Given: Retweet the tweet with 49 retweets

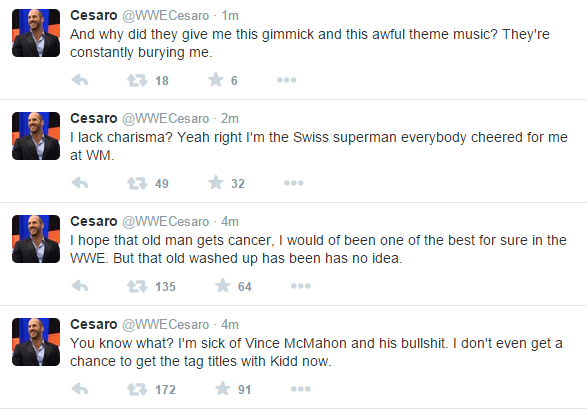Looking at the screenshot, I should click(x=137, y=183).
